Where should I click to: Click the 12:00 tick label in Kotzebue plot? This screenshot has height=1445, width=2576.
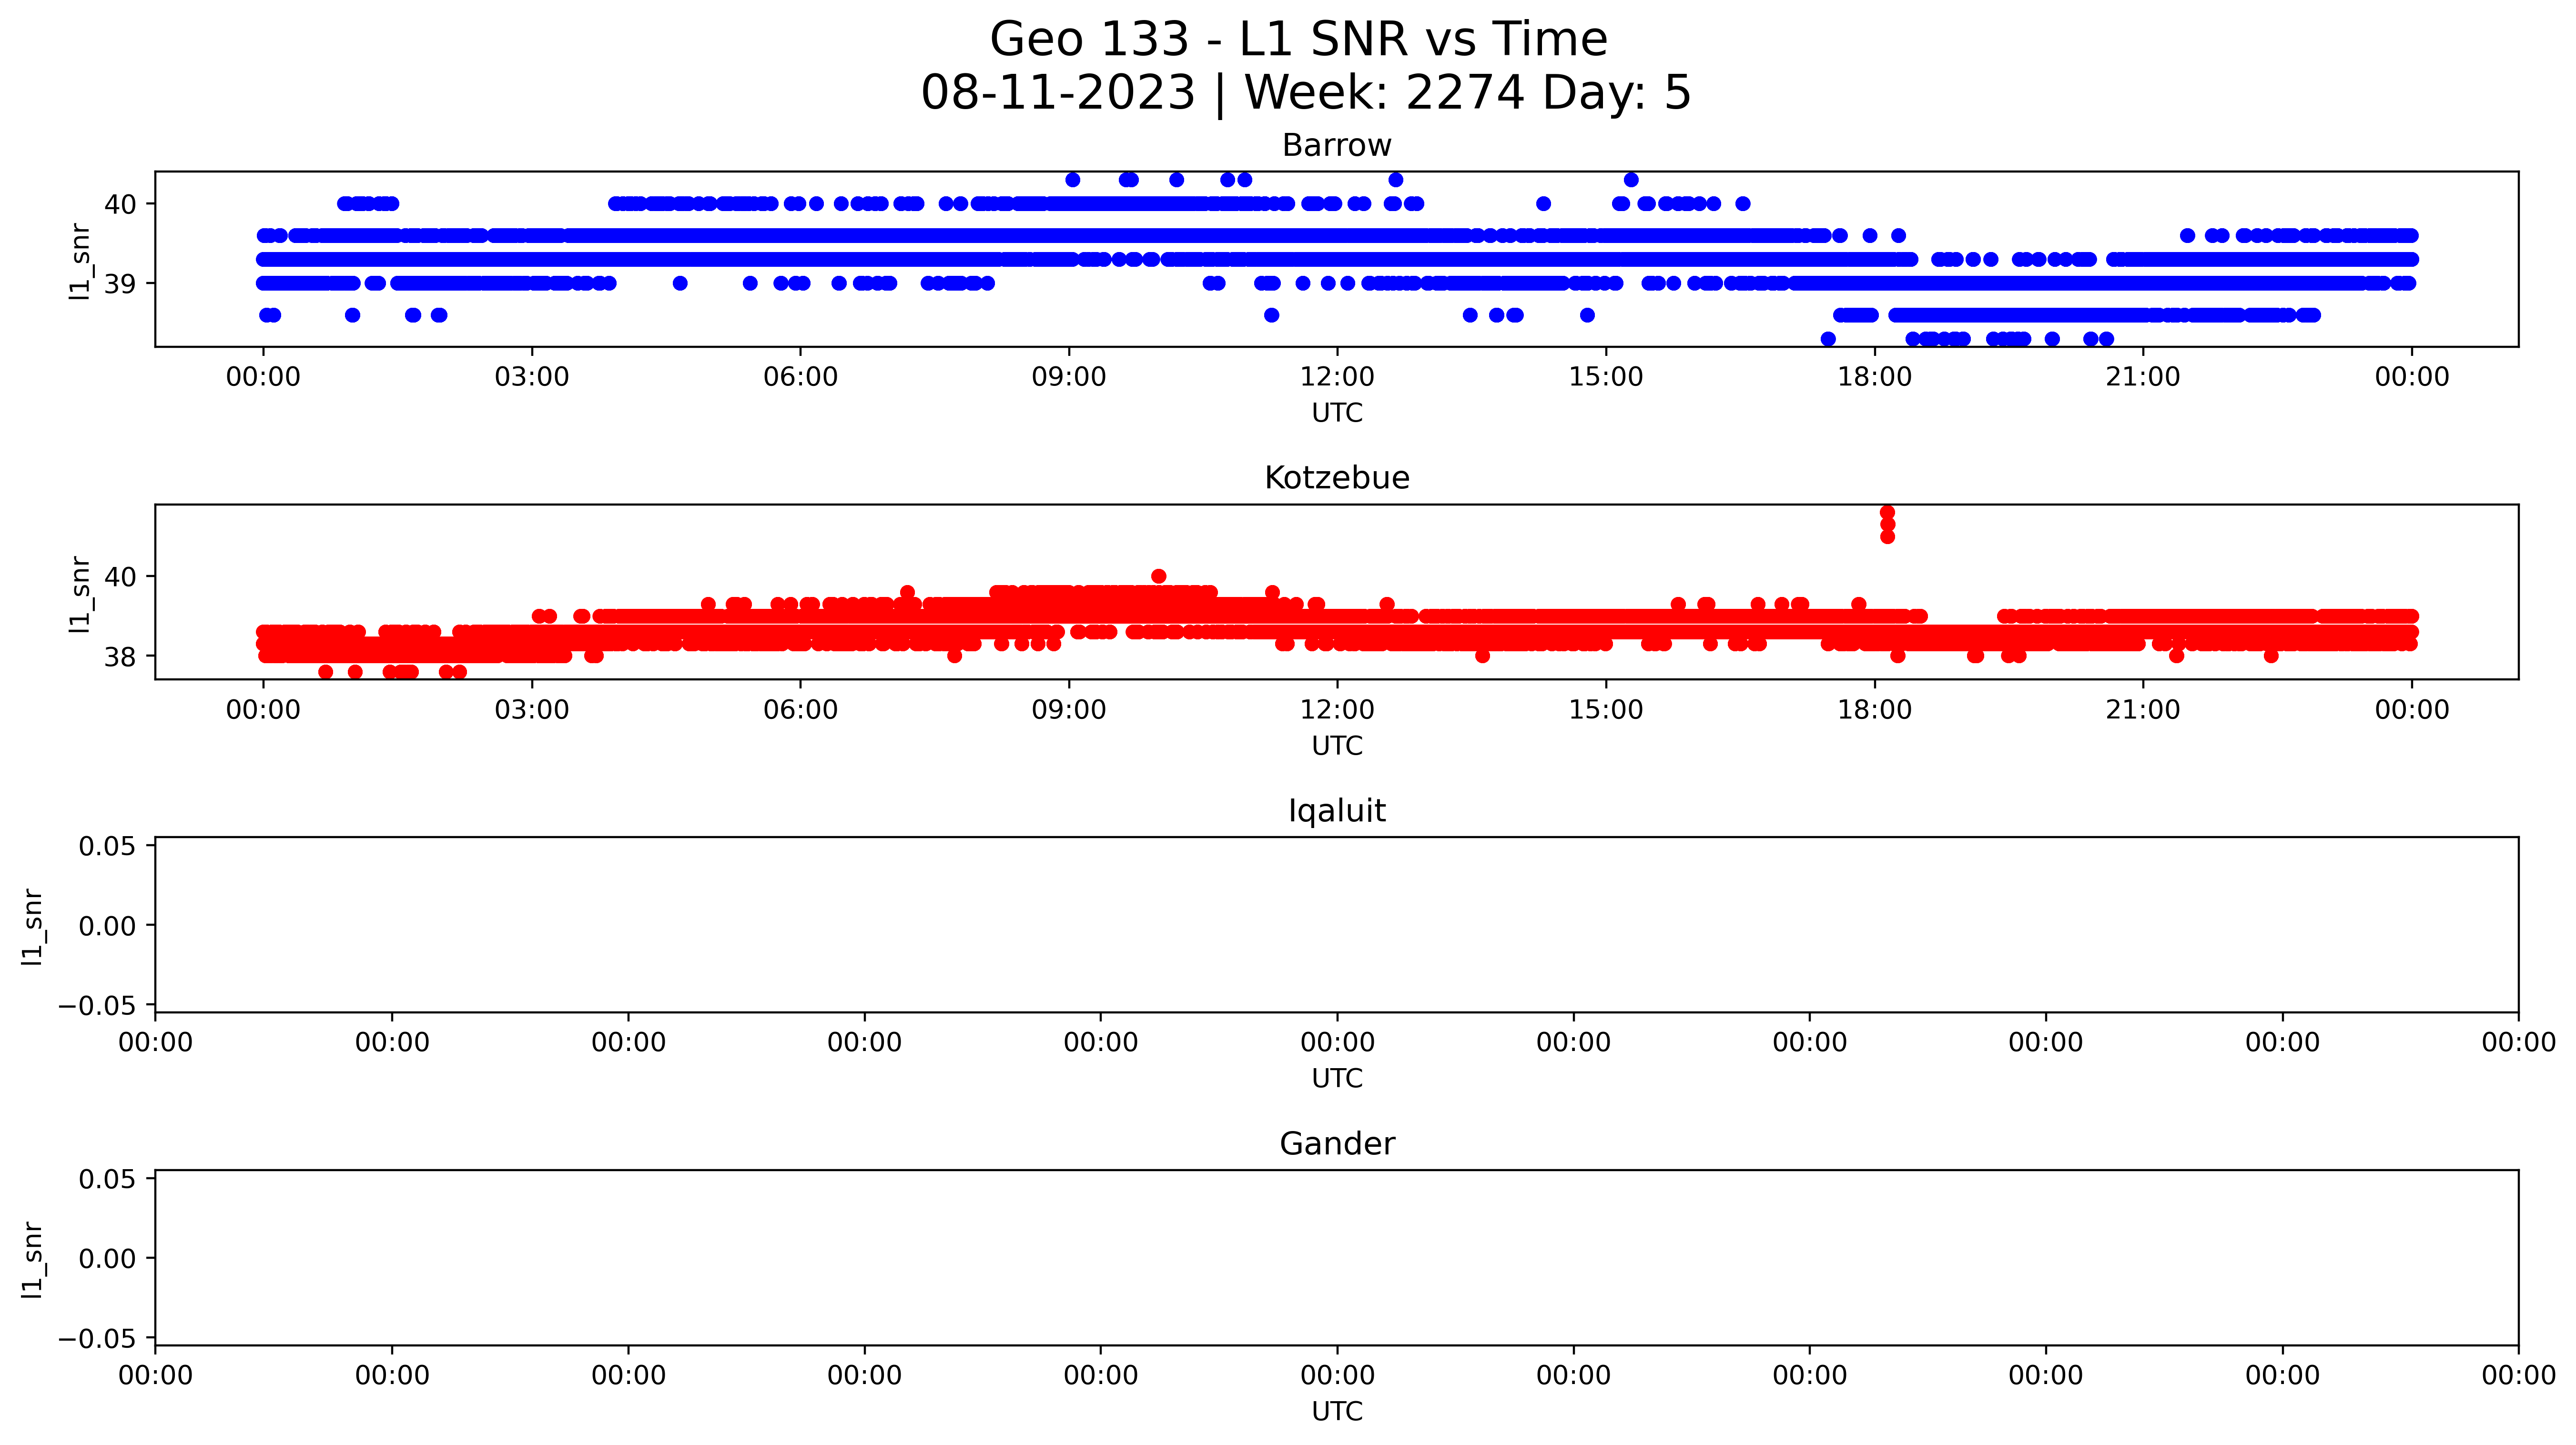pyautogui.click(x=1337, y=710)
